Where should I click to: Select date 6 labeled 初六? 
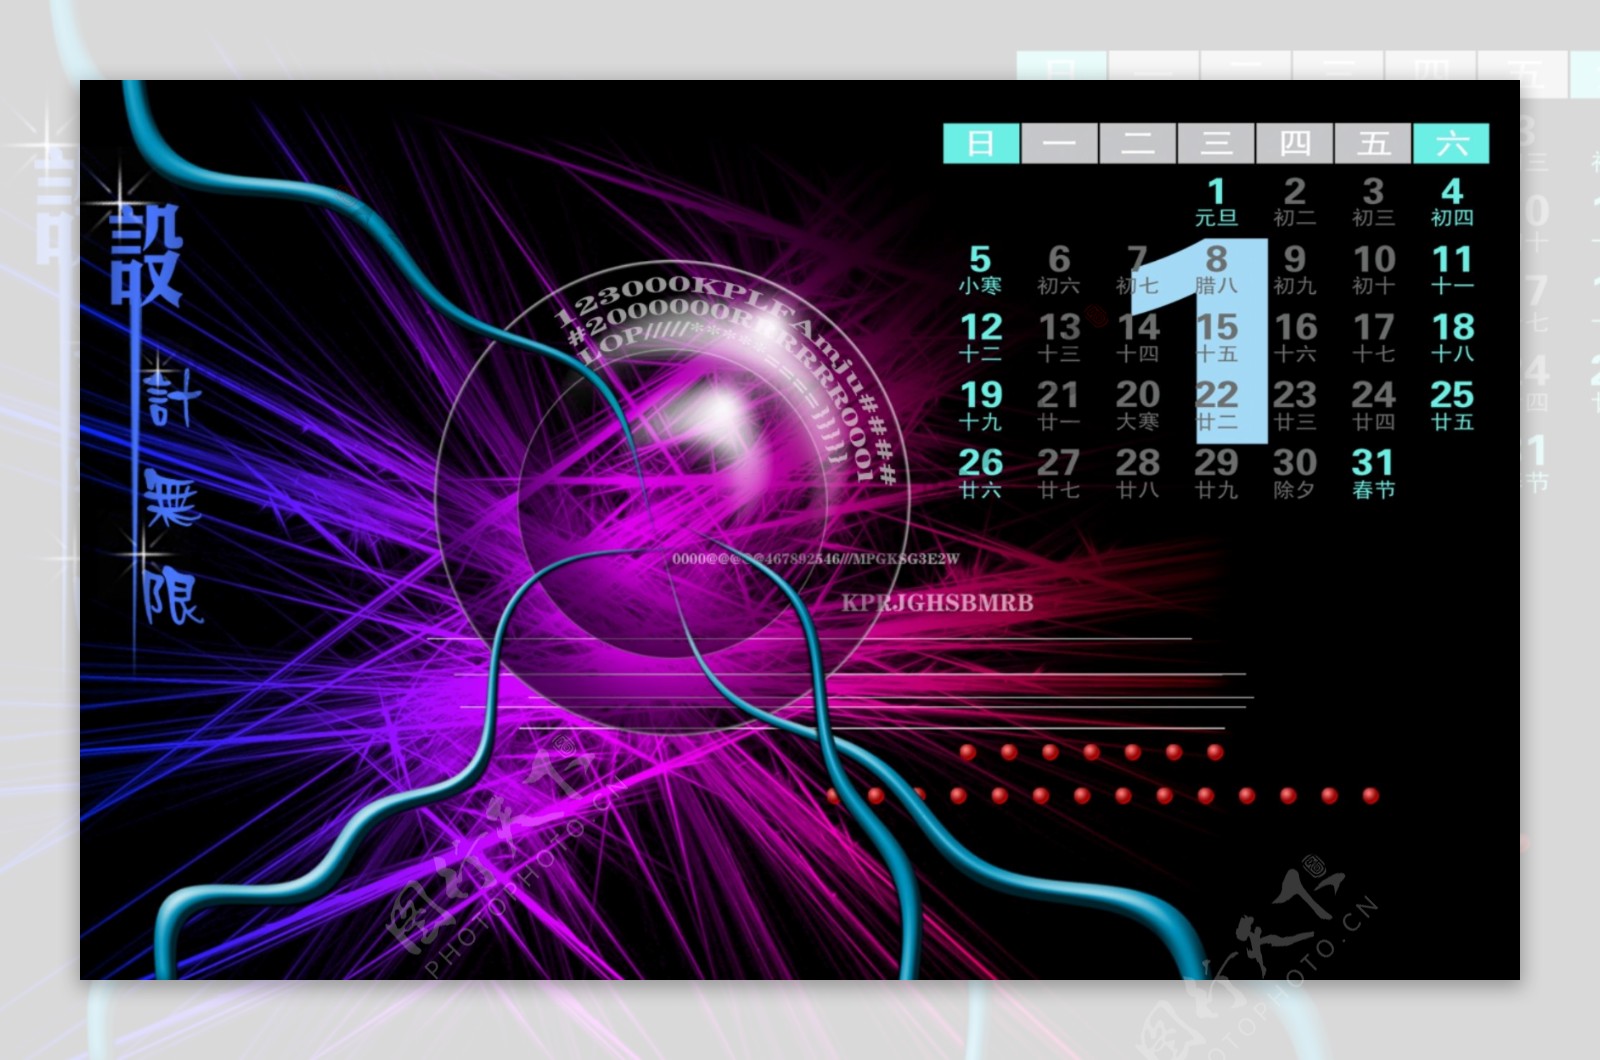pyautogui.click(x=1059, y=269)
